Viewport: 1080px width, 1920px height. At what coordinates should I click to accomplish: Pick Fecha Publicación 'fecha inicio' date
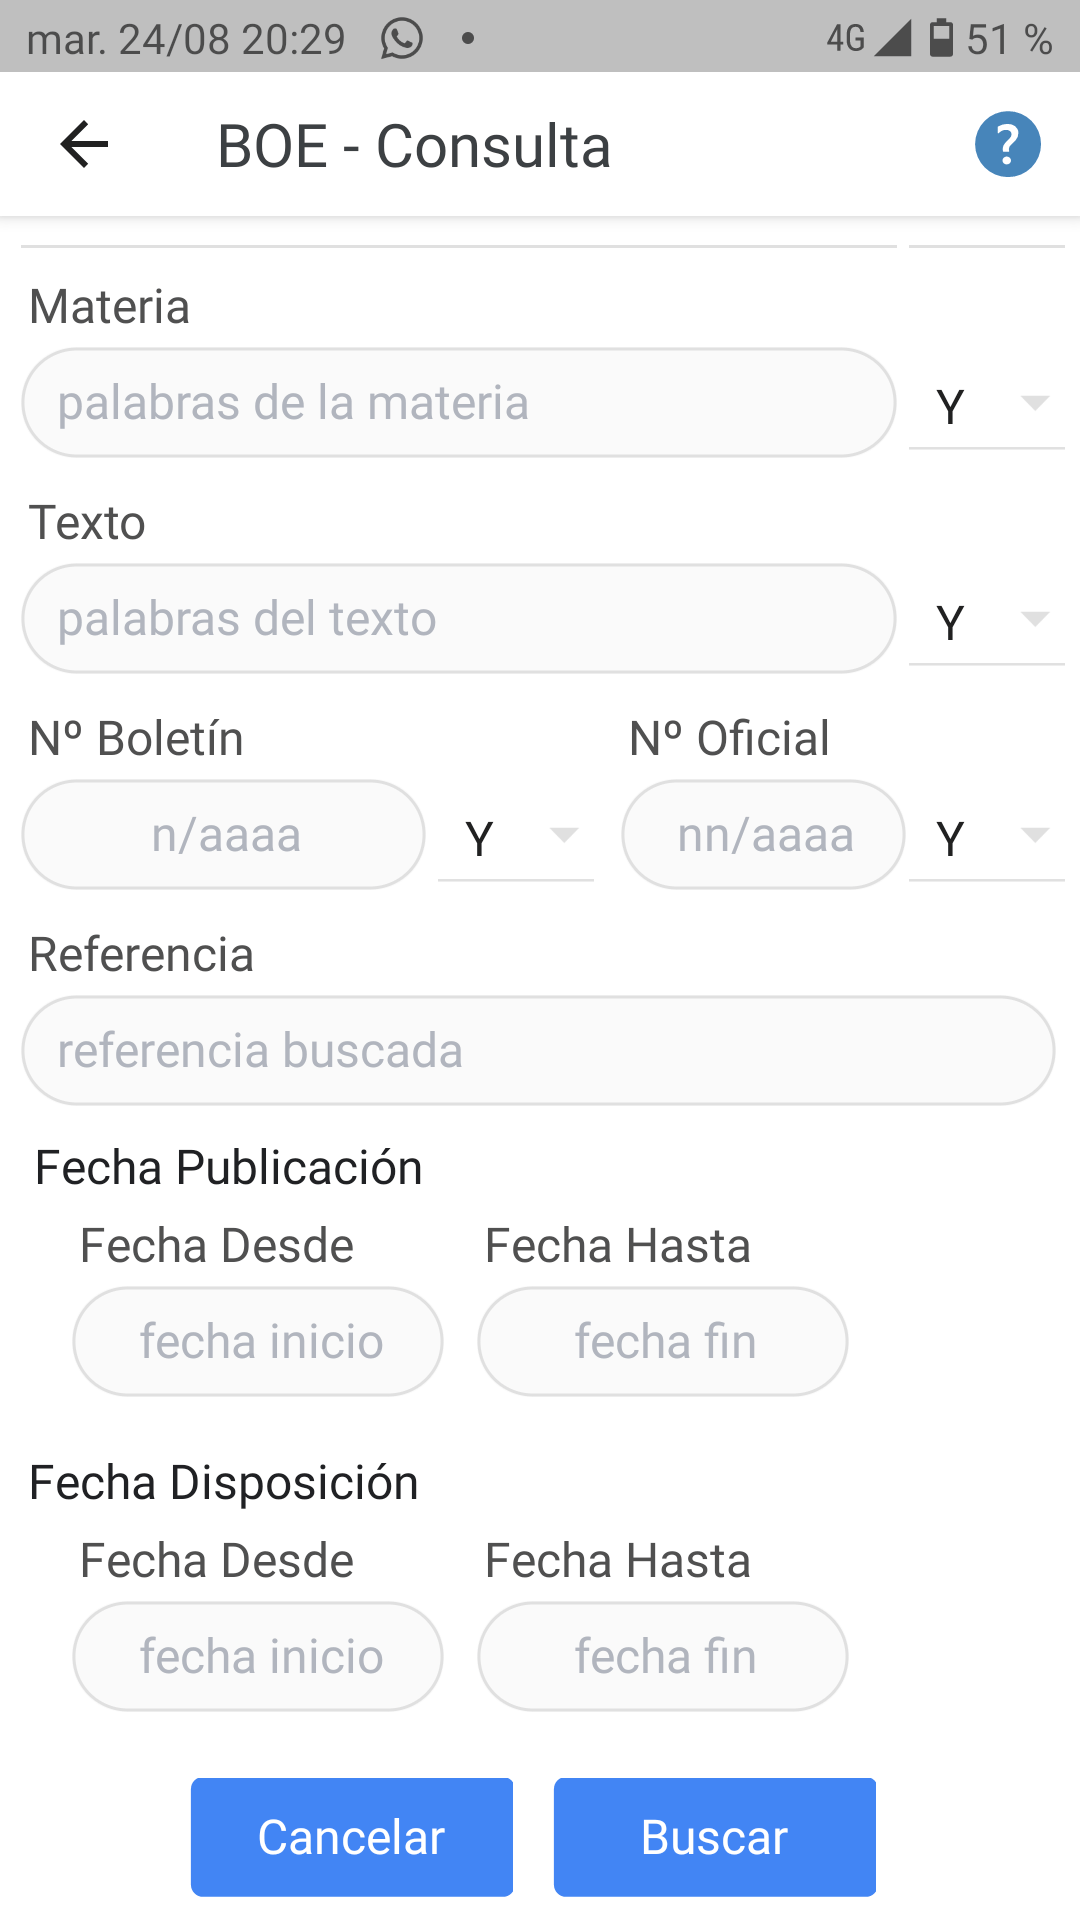coord(258,1342)
